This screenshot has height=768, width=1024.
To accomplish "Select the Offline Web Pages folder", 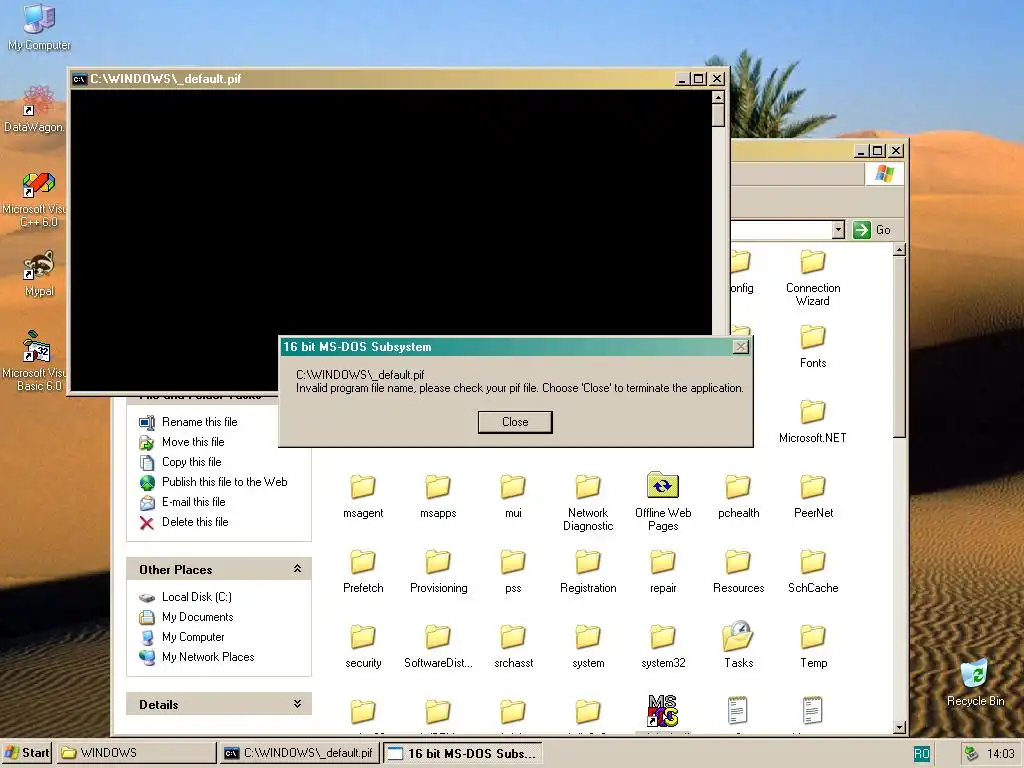I will 663,502.
